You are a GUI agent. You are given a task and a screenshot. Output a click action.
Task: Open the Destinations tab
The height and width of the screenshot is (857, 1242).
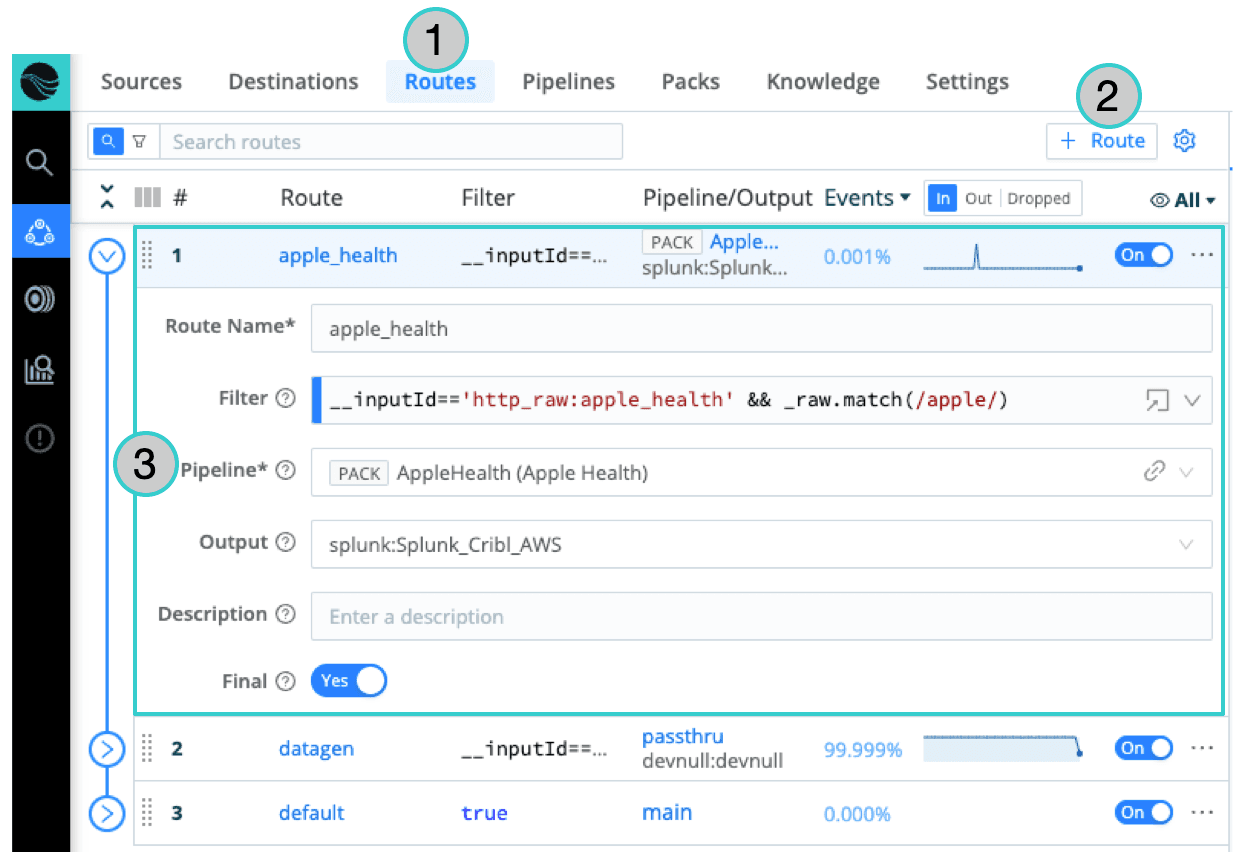pyautogui.click(x=293, y=82)
